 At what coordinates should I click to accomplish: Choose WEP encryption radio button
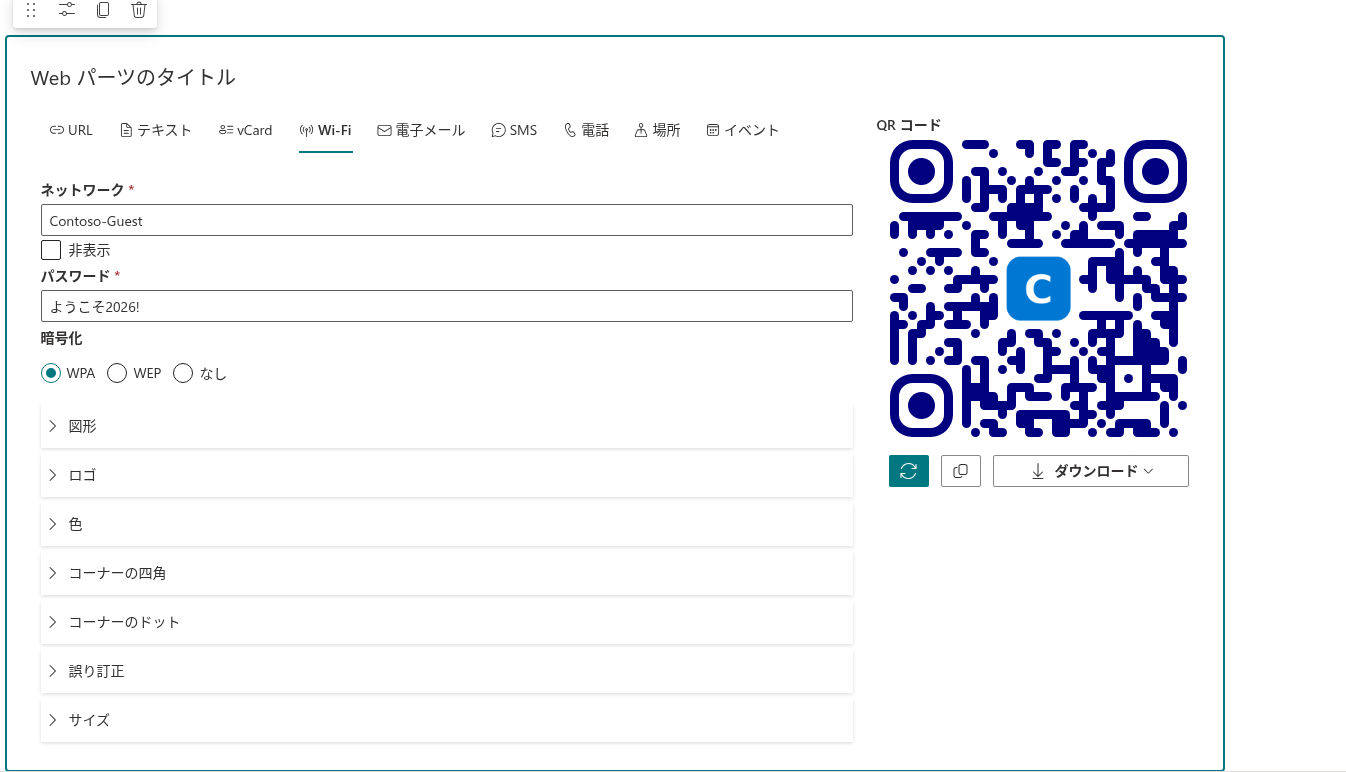click(x=117, y=373)
